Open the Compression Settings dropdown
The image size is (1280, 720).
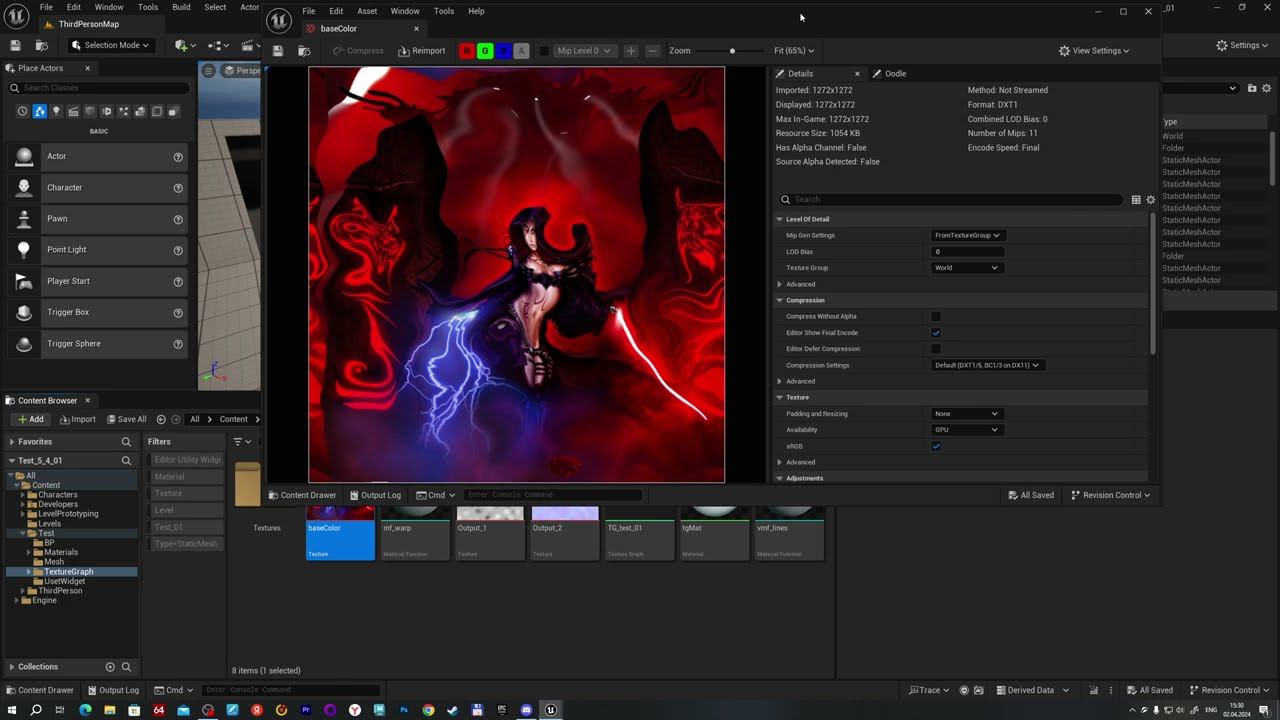pyautogui.click(x=987, y=365)
